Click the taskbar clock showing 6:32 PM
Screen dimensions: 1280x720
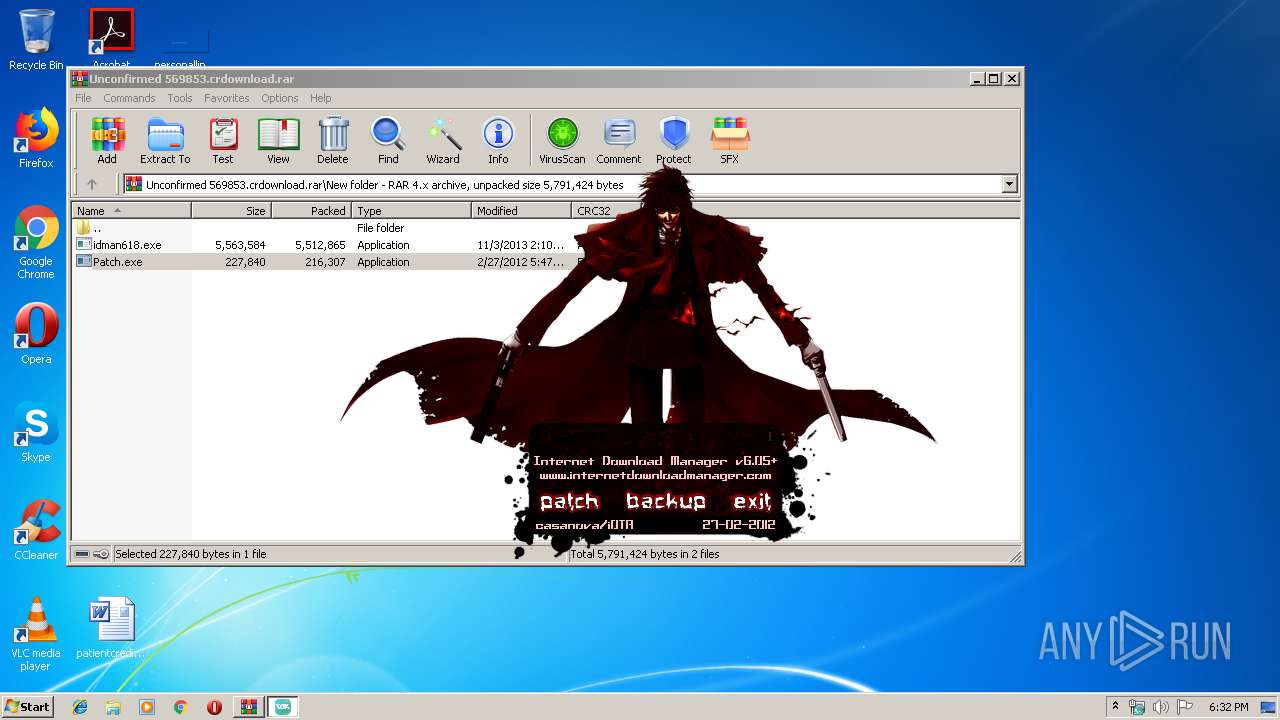[x=1229, y=707]
